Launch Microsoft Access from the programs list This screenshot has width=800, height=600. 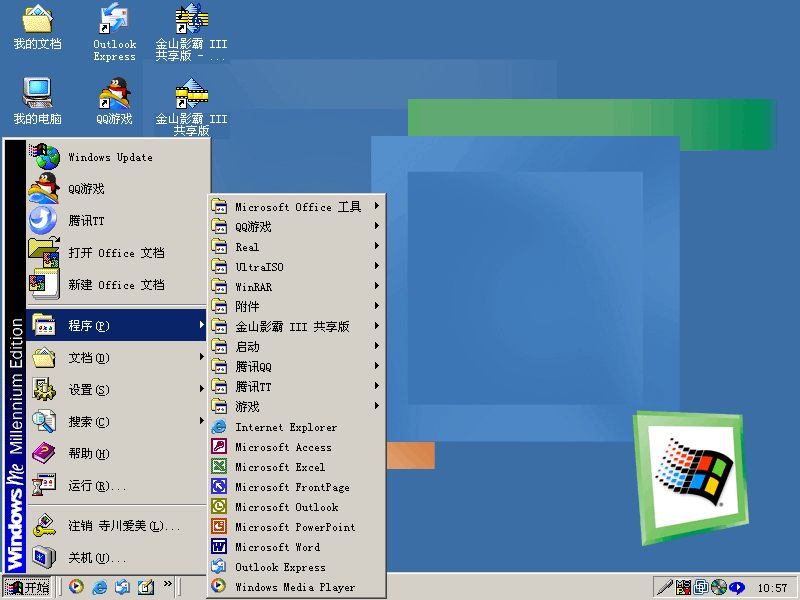pyautogui.click(x=296, y=446)
